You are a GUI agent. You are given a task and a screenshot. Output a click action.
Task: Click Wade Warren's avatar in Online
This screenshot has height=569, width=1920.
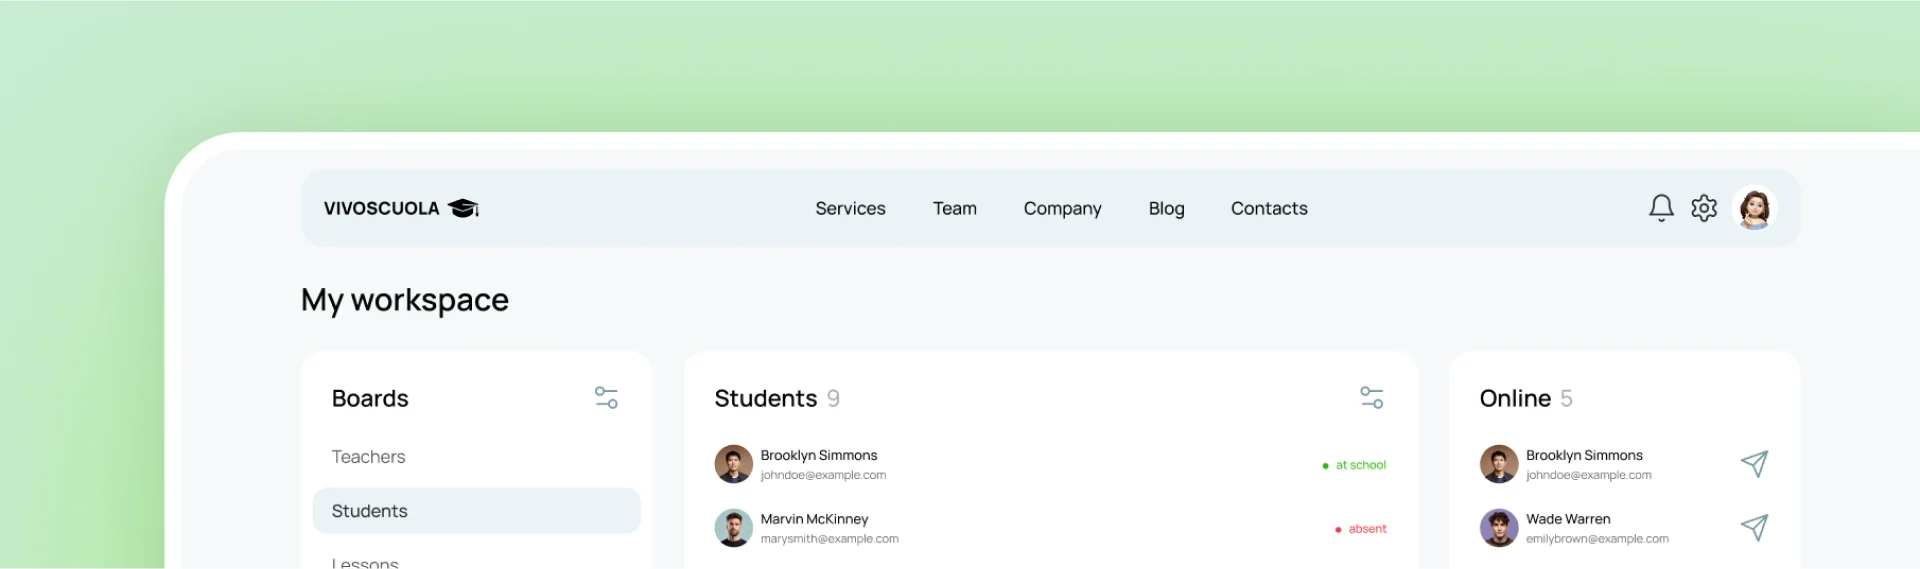click(x=1498, y=528)
